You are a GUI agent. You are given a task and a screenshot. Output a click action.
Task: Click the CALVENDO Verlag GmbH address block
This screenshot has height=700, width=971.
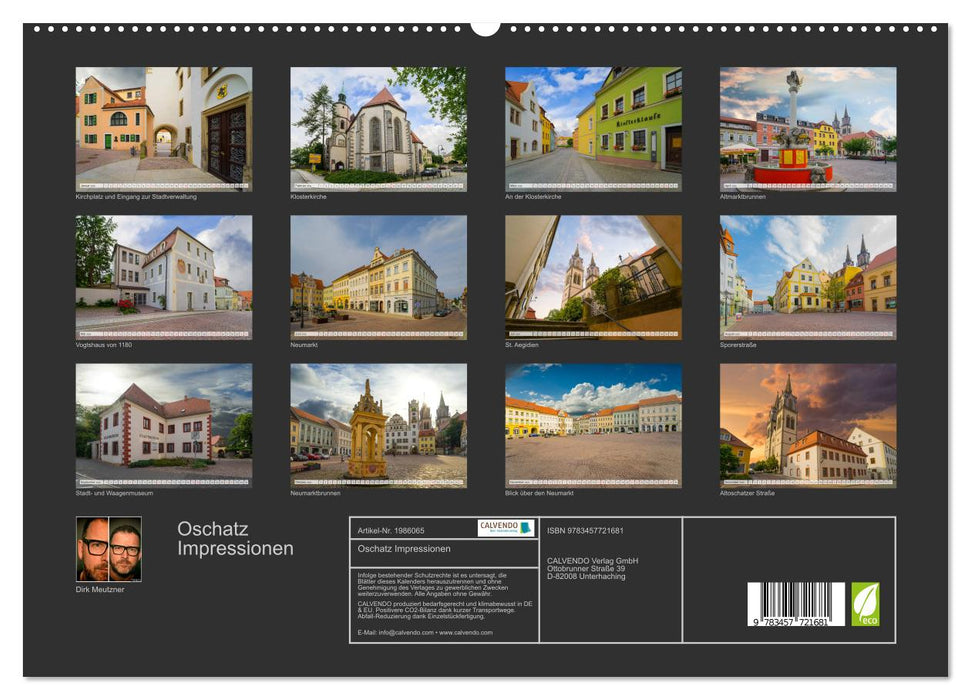[x=595, y=566]
